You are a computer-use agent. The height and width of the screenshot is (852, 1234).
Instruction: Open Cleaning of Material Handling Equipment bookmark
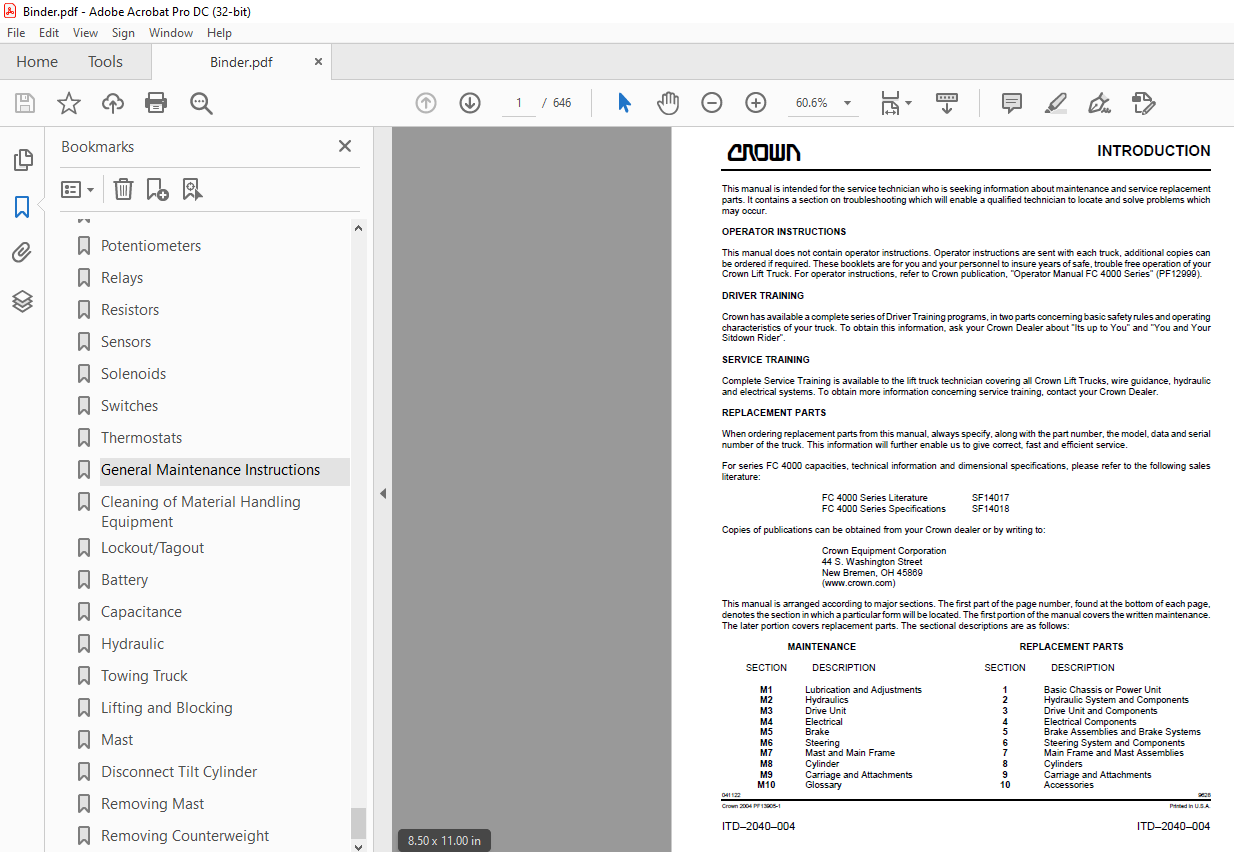[x=200, y=512]
